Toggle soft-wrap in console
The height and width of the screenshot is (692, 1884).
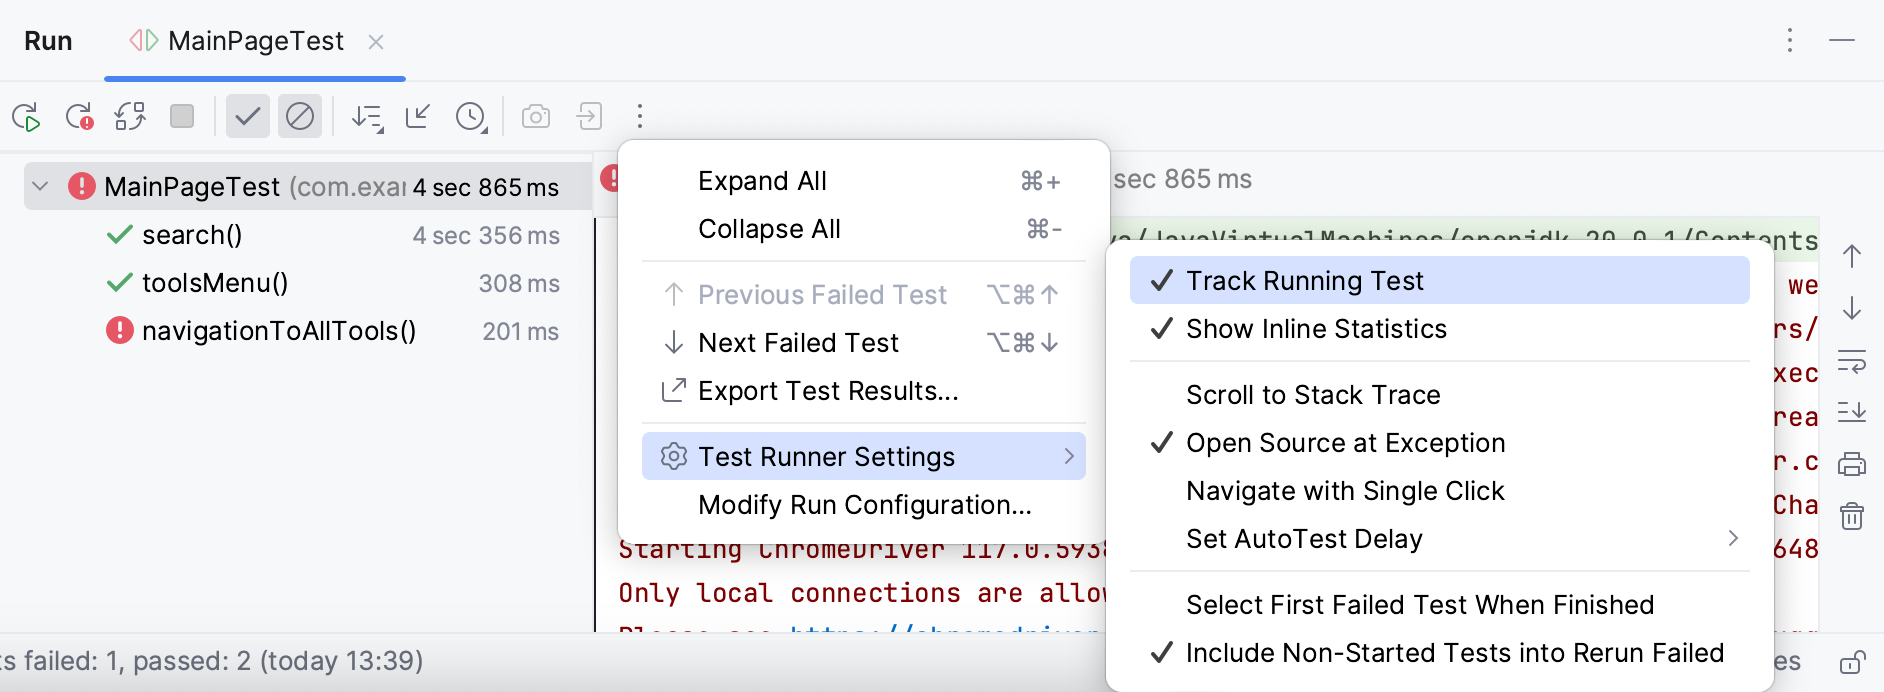point(1852,361)
